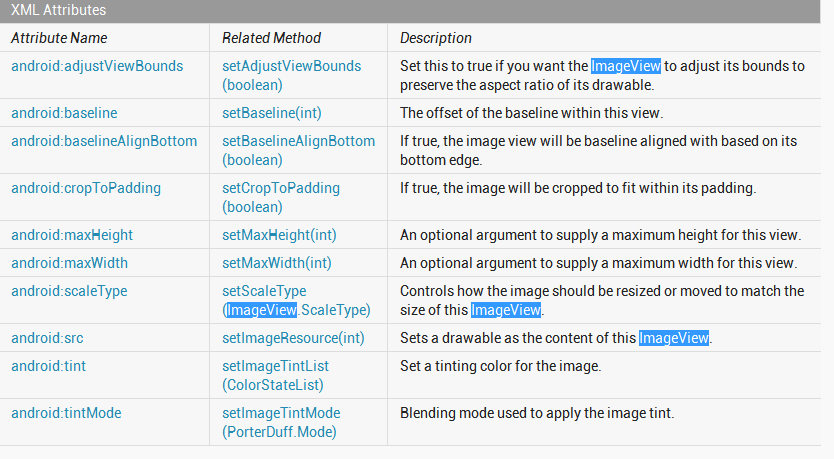Screen dimensions: 834x459
Task: Go to setBaselineAlignBottom(boolean) method
Action: (x=298, y=151)
